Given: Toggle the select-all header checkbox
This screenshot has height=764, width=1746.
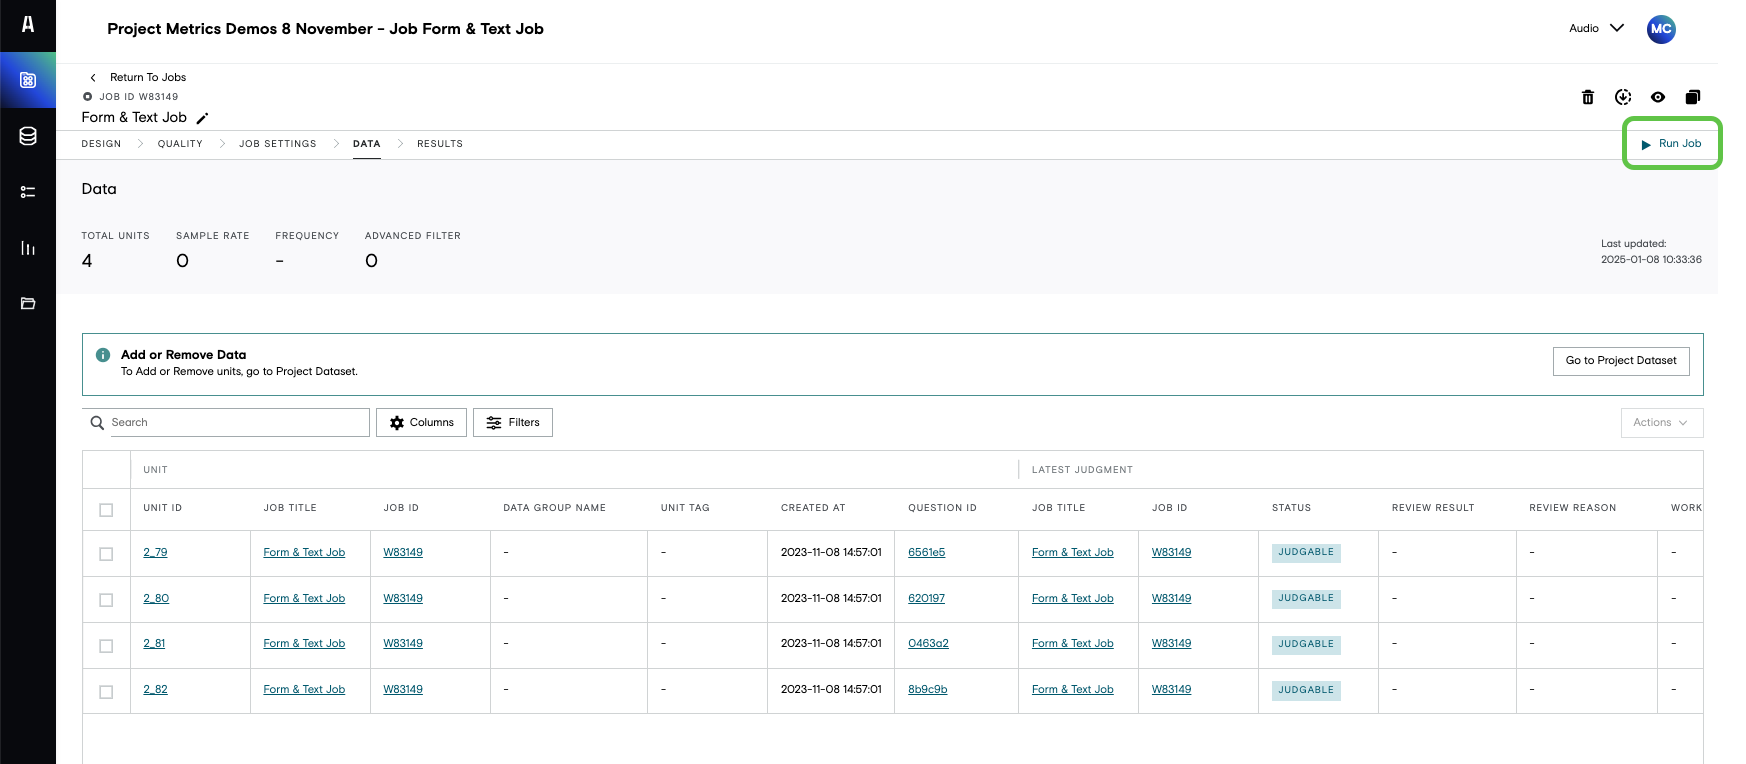Looking at the screenshot, I should click(106, 510).
